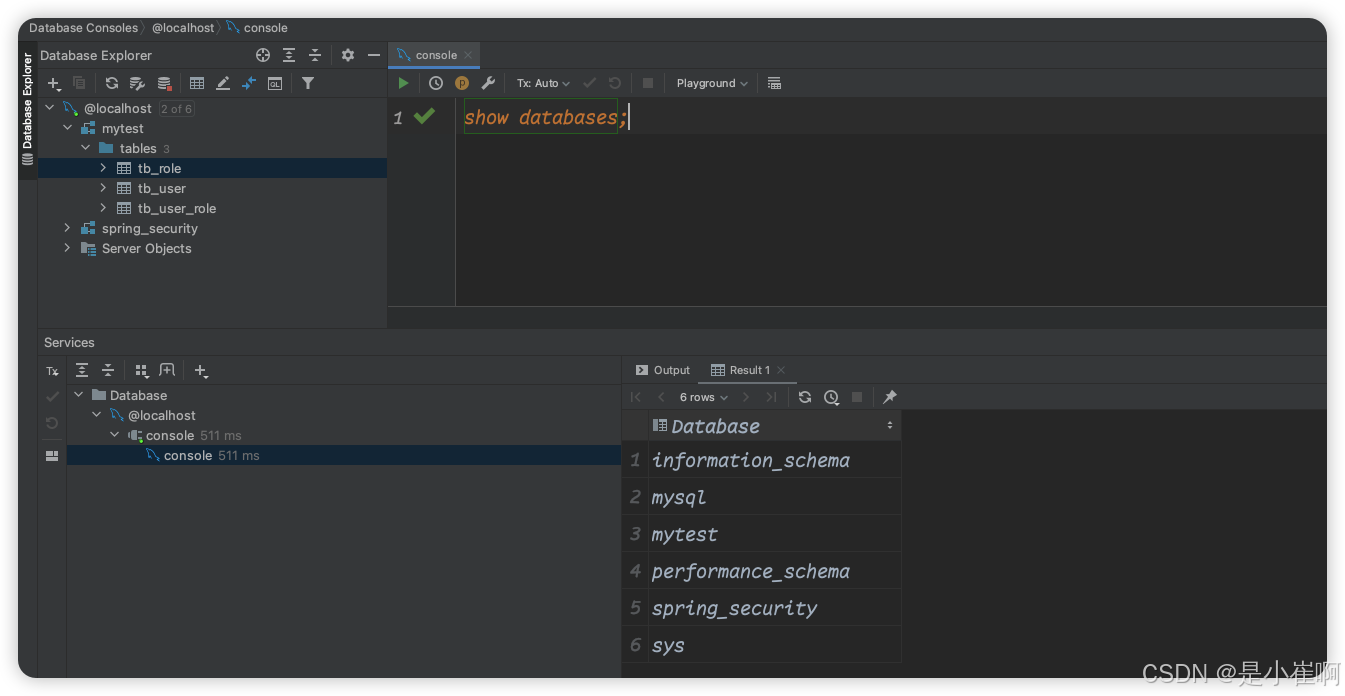Click Collapse All icon in Services toolbar
Image resolution: width=1345 pixels, height=696 pixels.
click(x=108, y=370)
